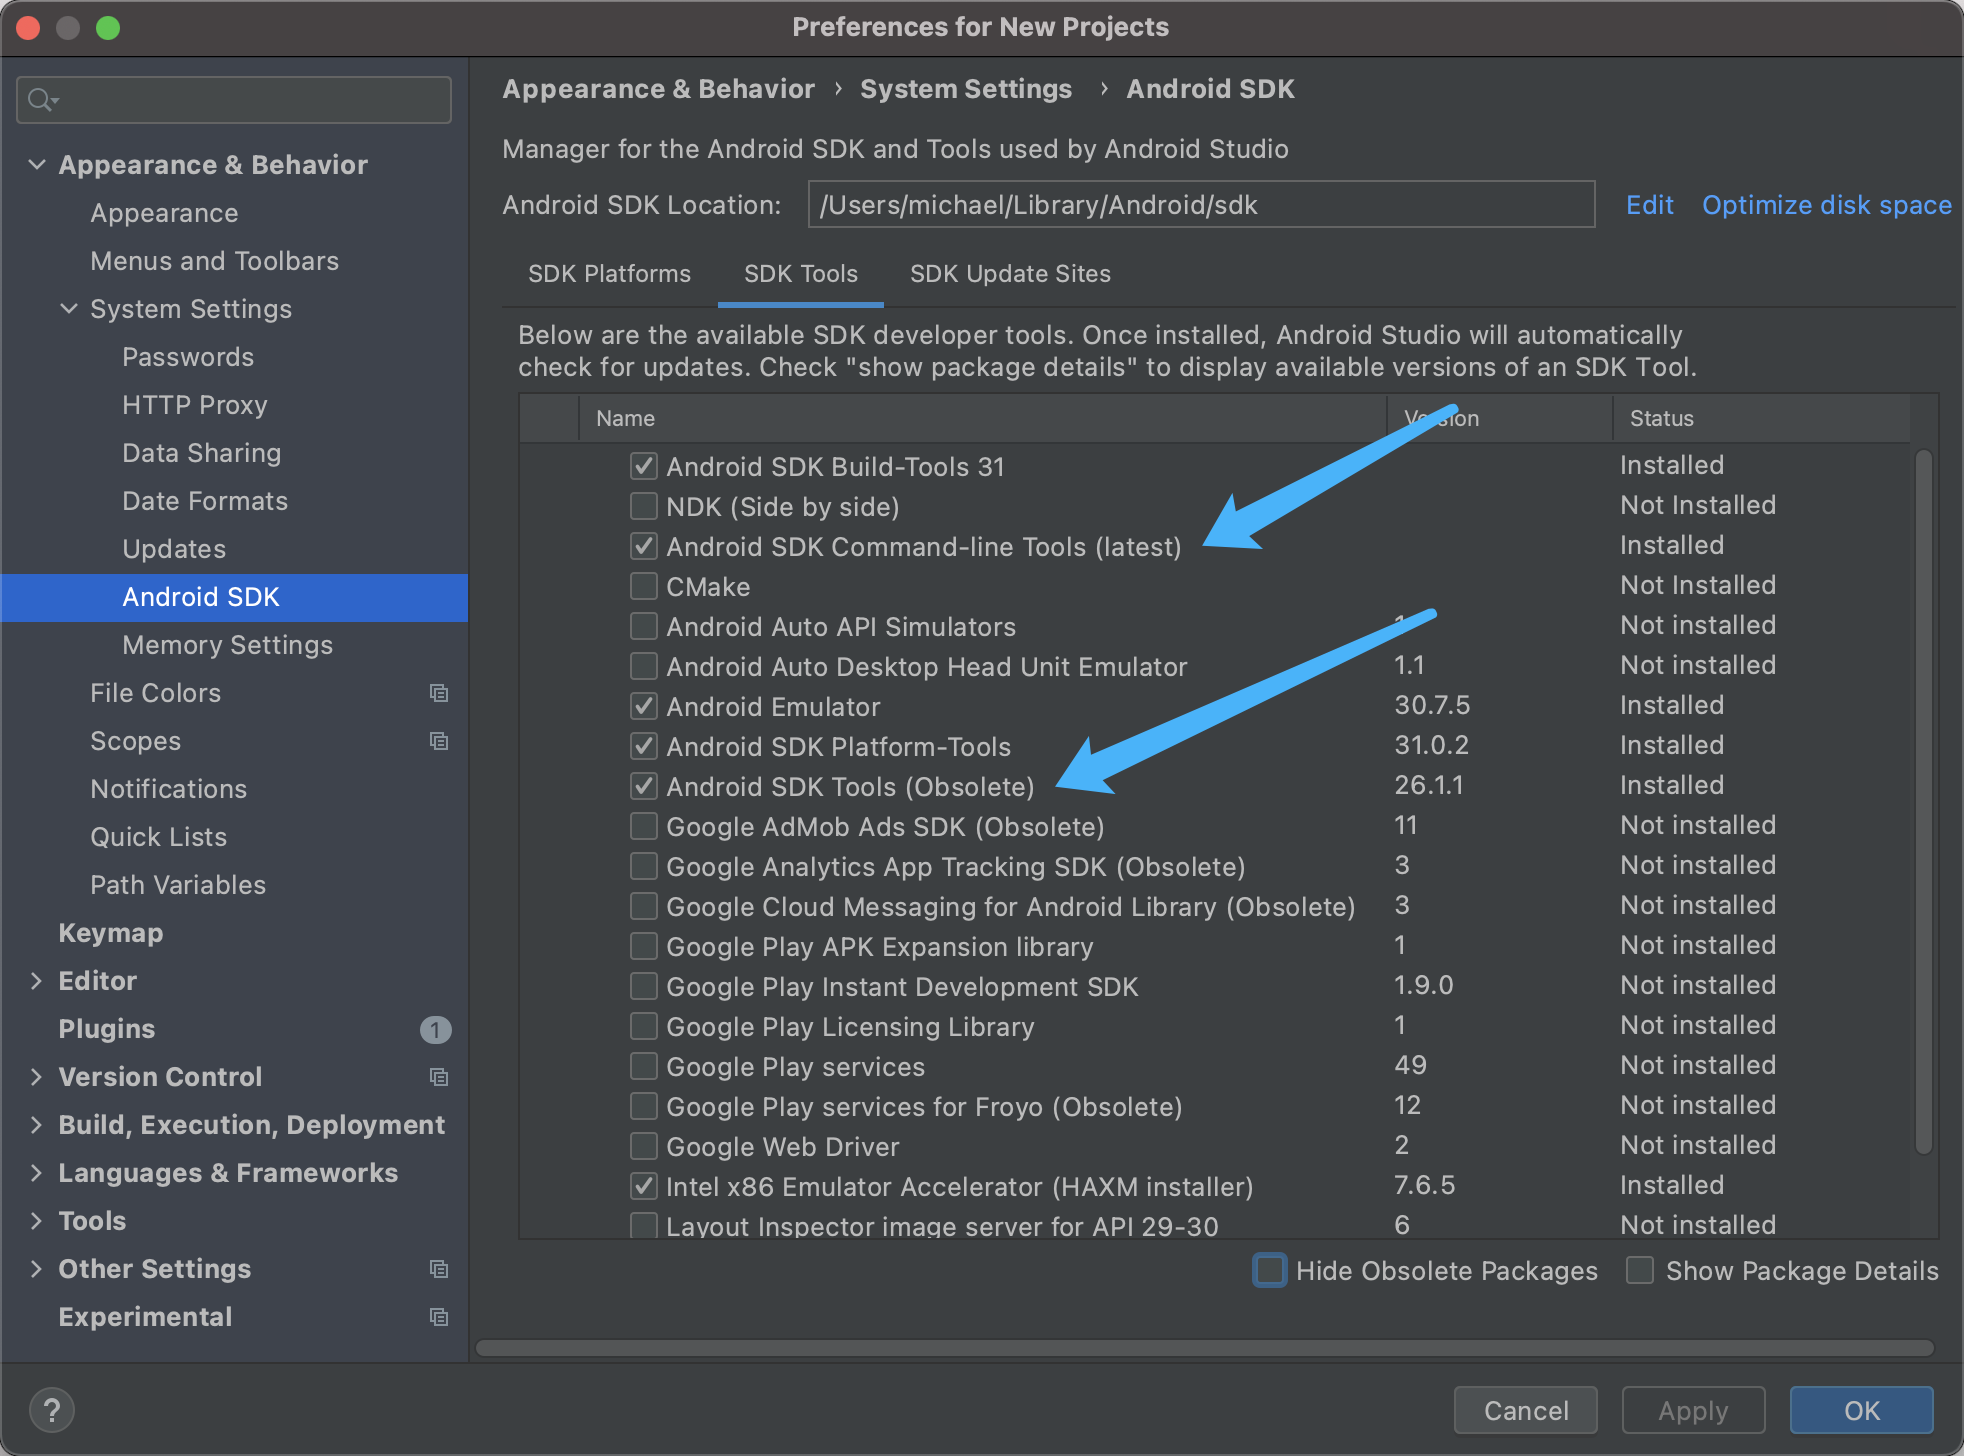This screenshot has height=1456, width=1964.
Task: Click the project-level icon beside Scopes
Action: (438, 741)
